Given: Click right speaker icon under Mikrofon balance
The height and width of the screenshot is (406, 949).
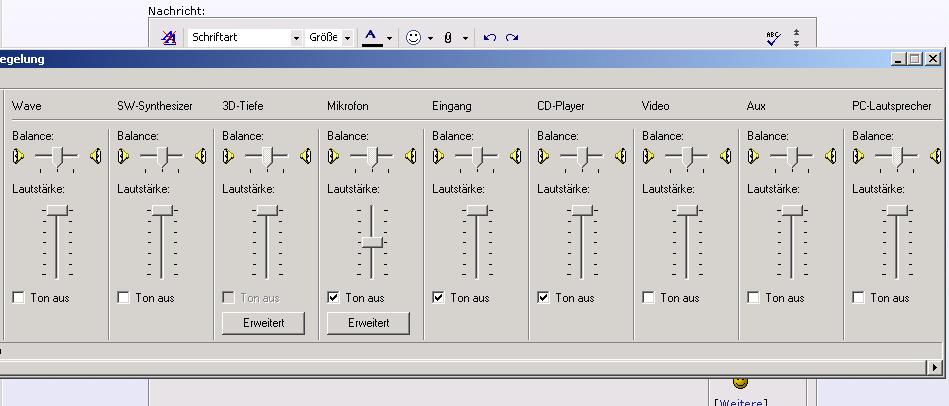Looking at the screenshot, I should [411, 156].
